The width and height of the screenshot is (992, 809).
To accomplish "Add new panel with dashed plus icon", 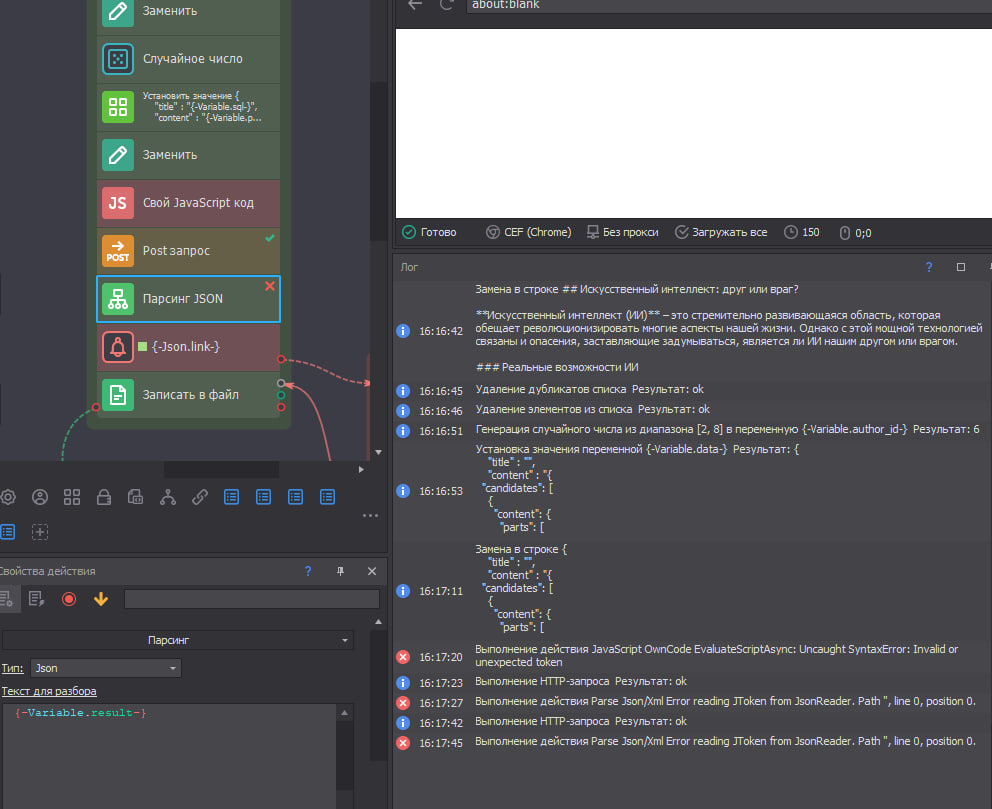I will click(40, 532).
